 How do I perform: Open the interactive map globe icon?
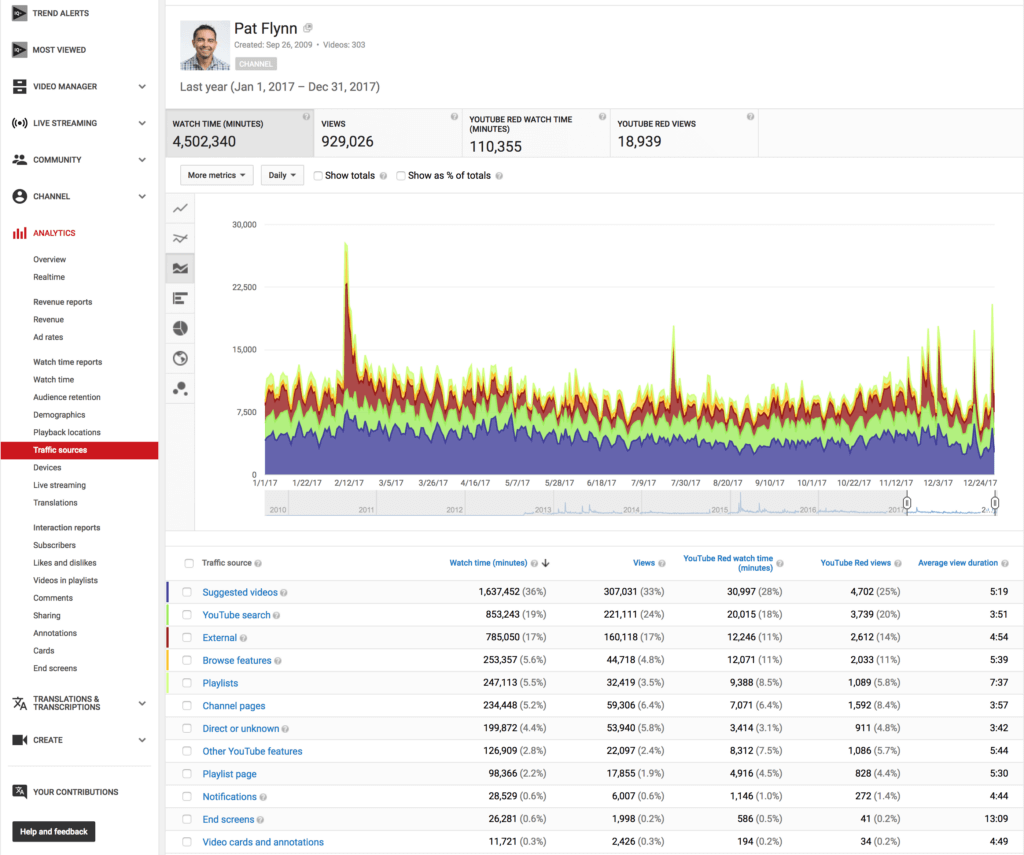(180, 358)
